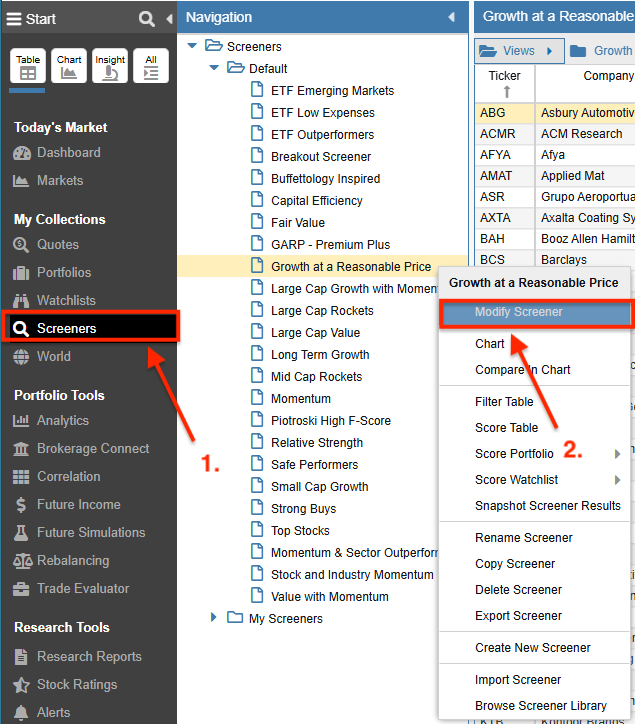Expand Score Portfolio submenu arrow

617,454
